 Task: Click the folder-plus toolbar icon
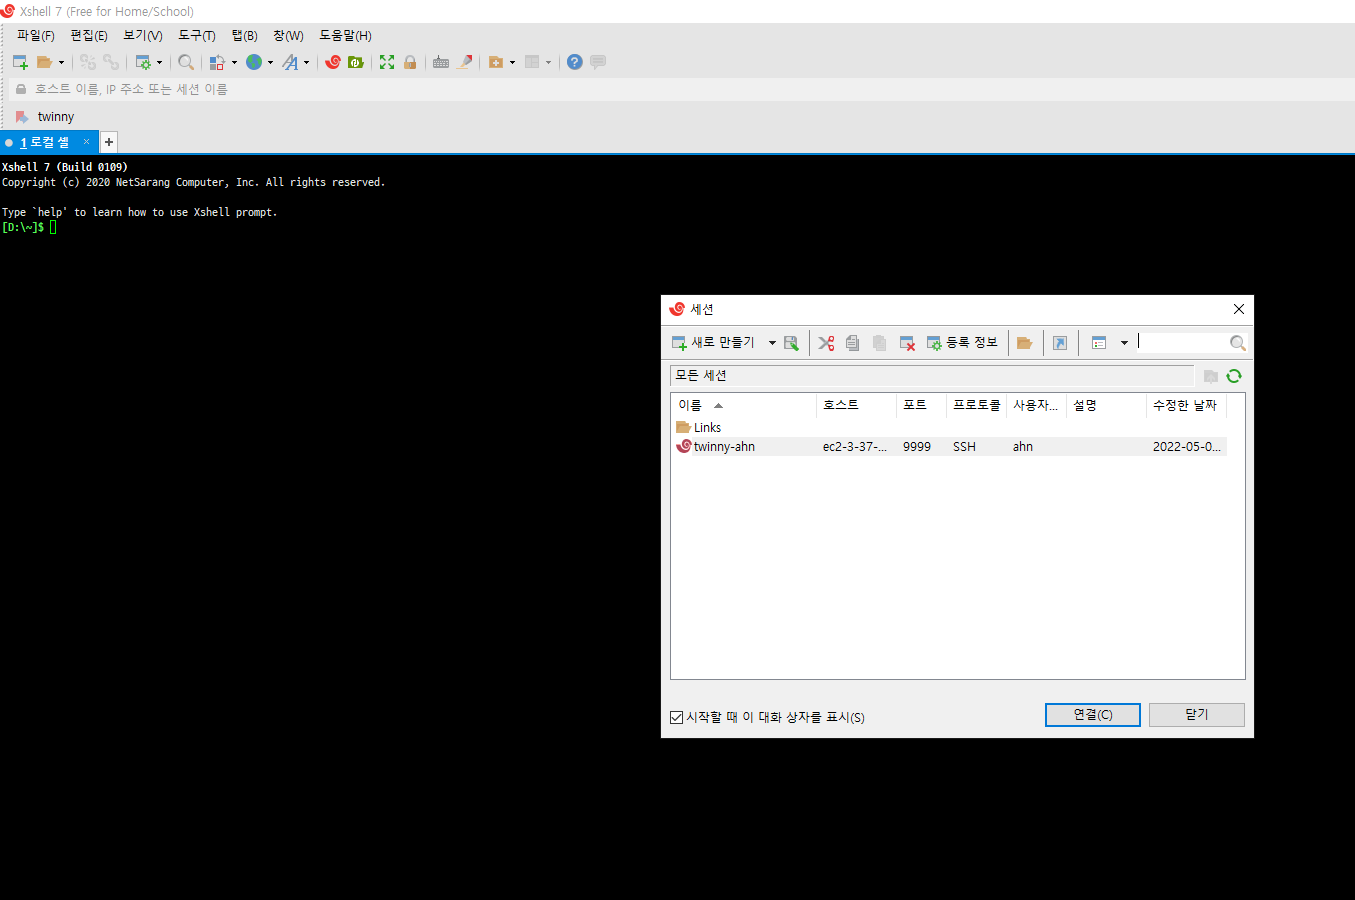tap(496, 62)
